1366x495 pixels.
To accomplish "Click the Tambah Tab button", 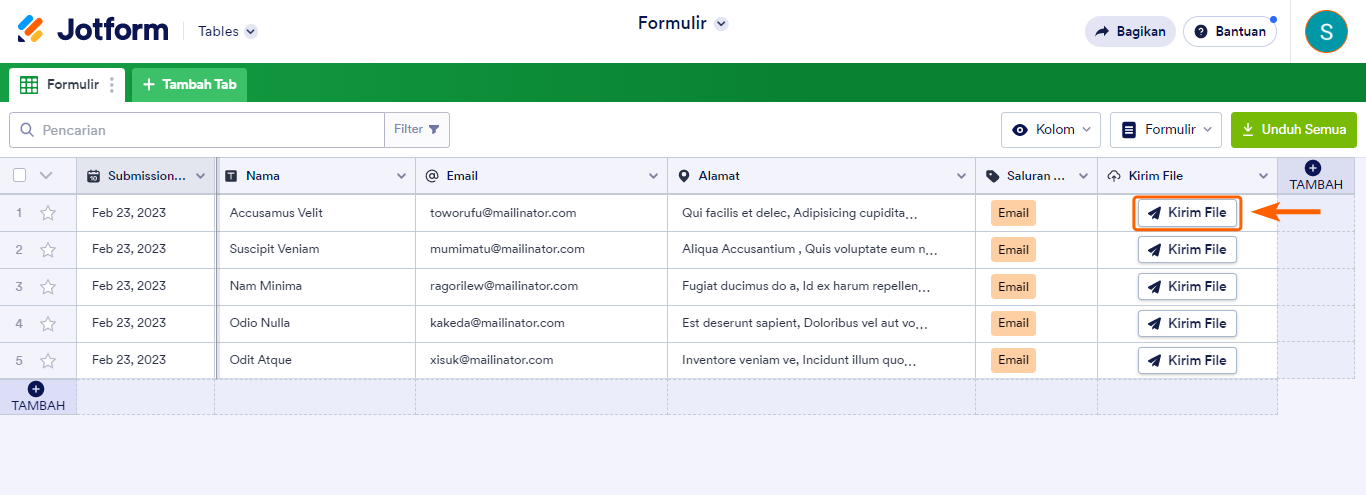I will 190,85.
